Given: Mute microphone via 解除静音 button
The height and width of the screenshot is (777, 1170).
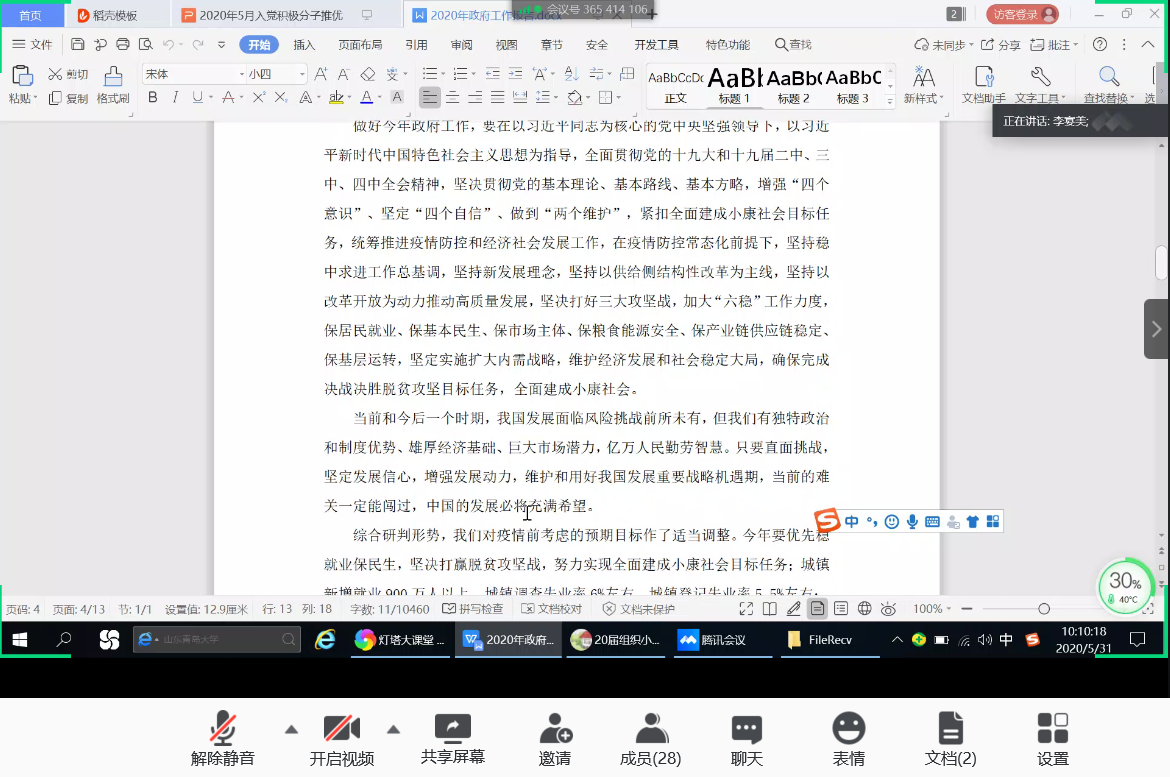Looking at the screenshot, I should pyautogui.click(x=221, y=740).
